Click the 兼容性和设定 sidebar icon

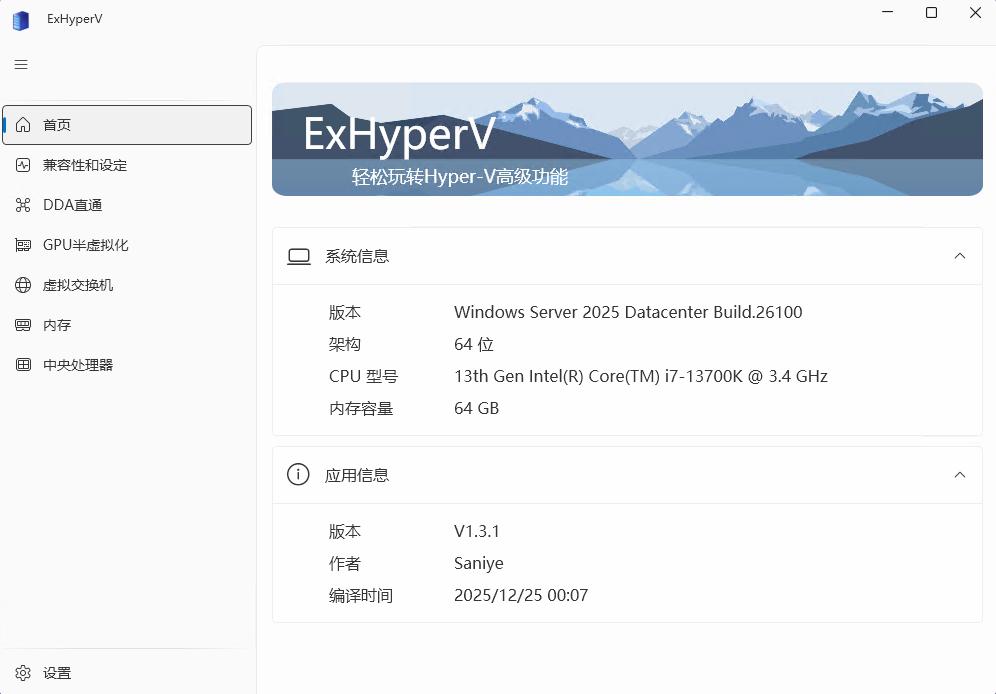(23, 165)
